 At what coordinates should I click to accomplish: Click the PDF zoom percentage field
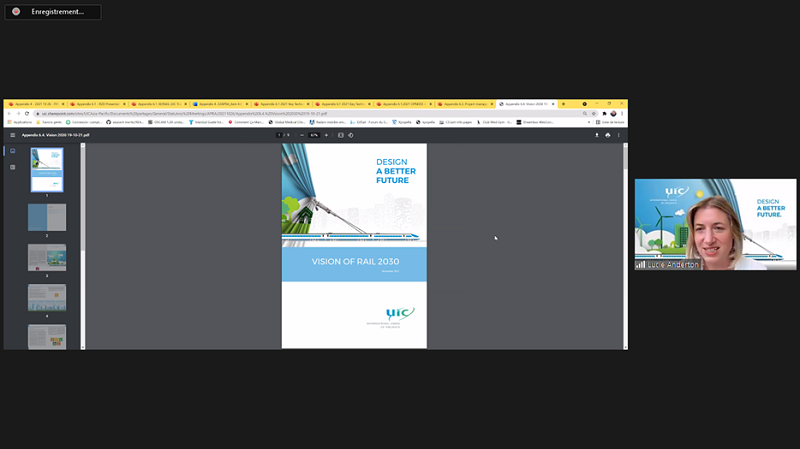(x=314, y=135)
